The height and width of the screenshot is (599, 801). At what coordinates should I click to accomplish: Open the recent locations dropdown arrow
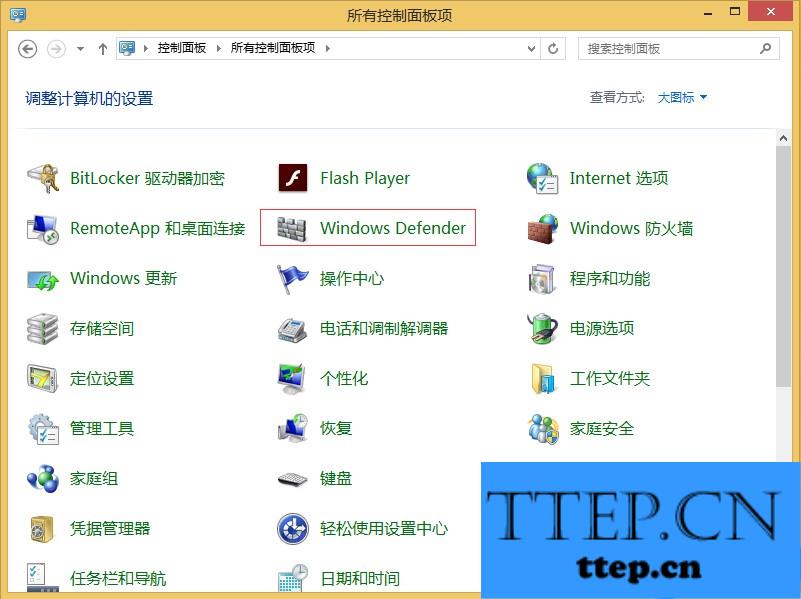tap(80, 49)
